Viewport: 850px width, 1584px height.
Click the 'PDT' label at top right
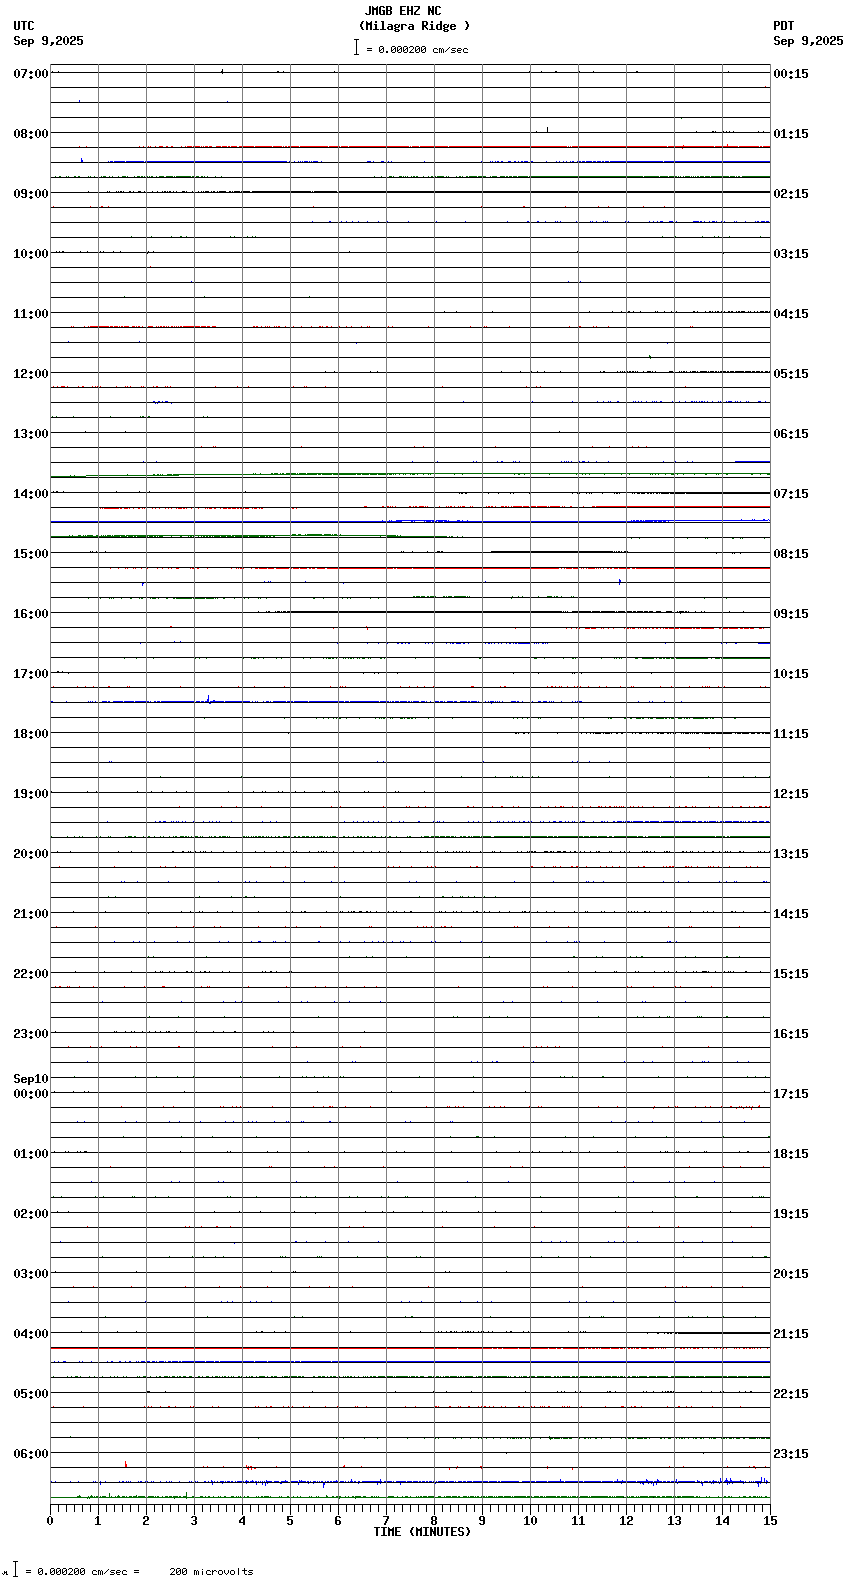[783, 26]
